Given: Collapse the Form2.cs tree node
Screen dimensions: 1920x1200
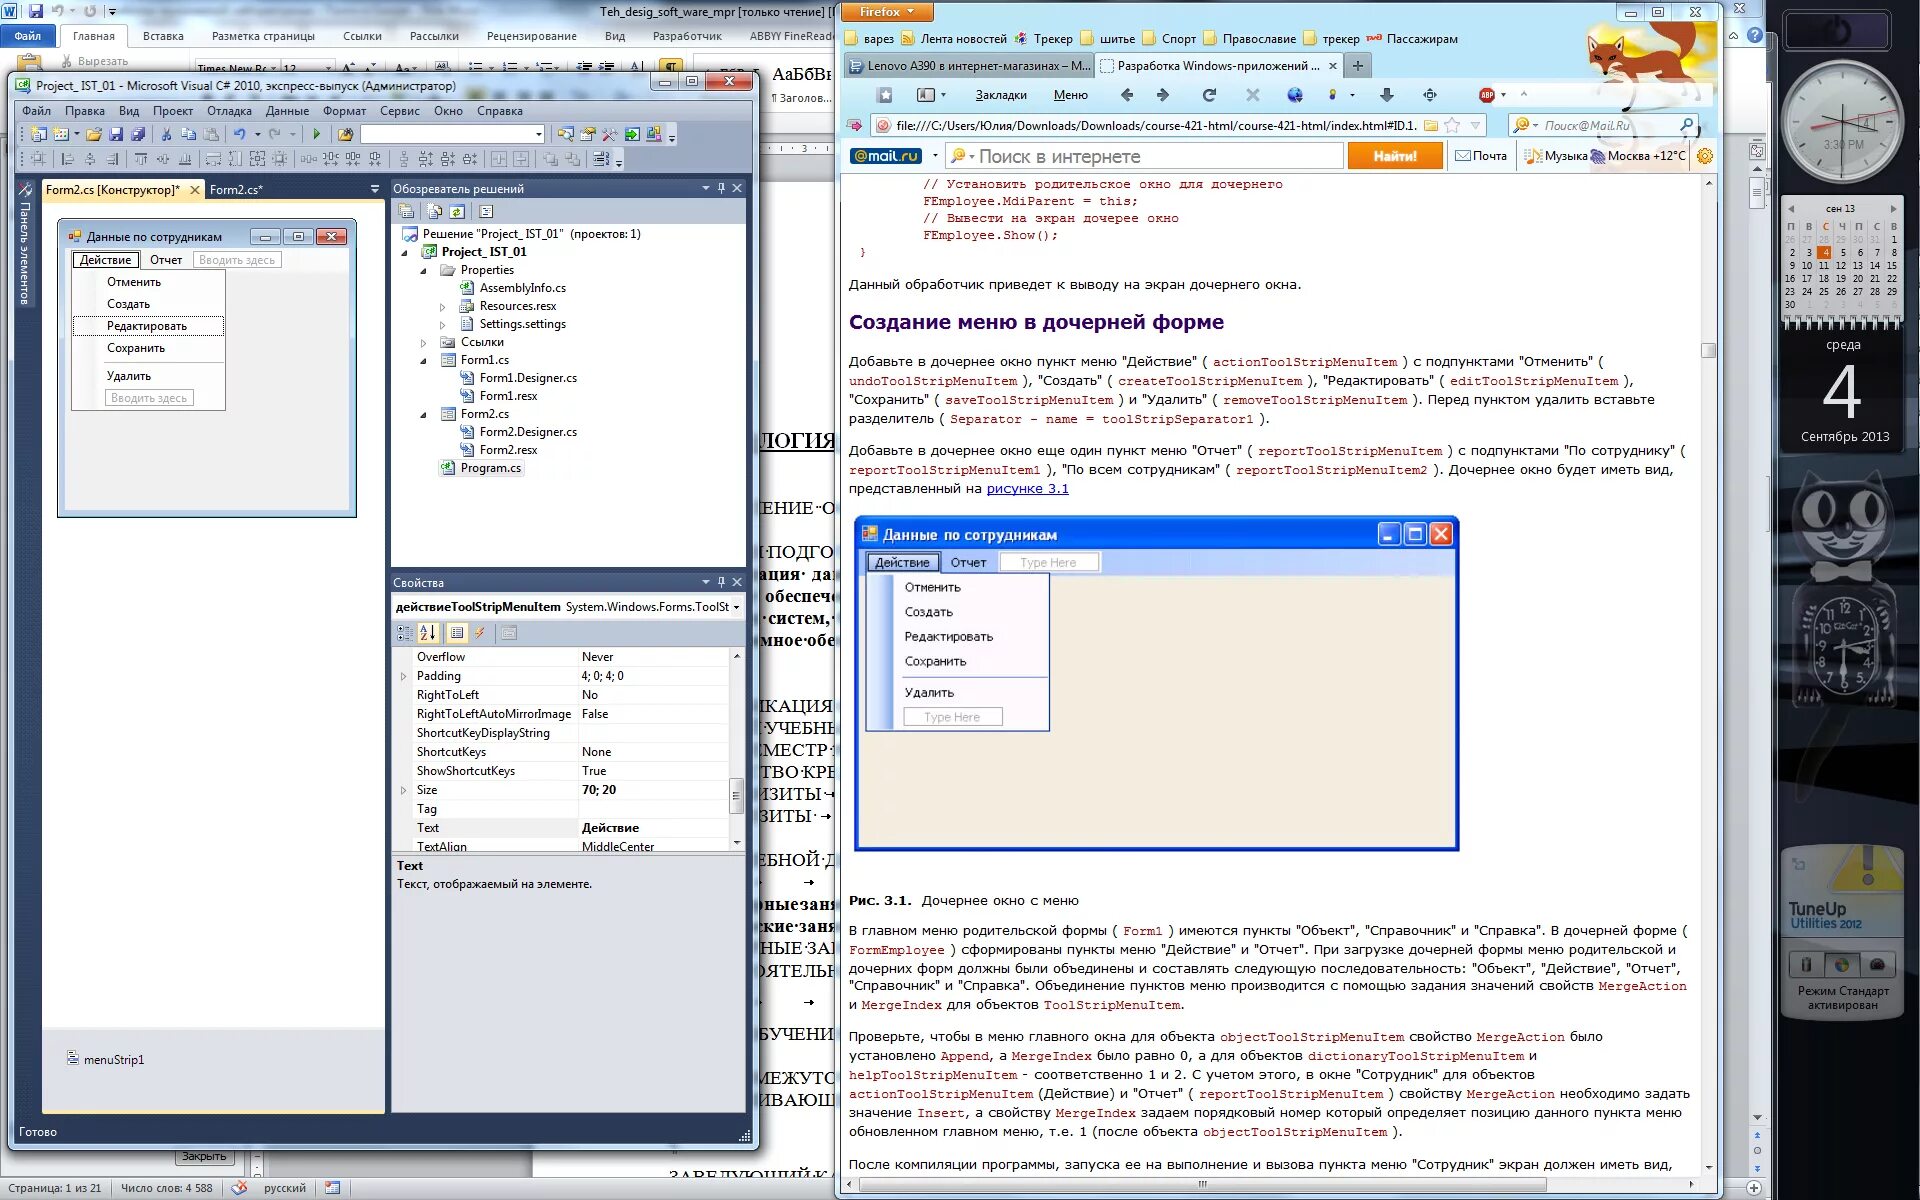Looking at the screenshot, I should [x=423, y=414].
